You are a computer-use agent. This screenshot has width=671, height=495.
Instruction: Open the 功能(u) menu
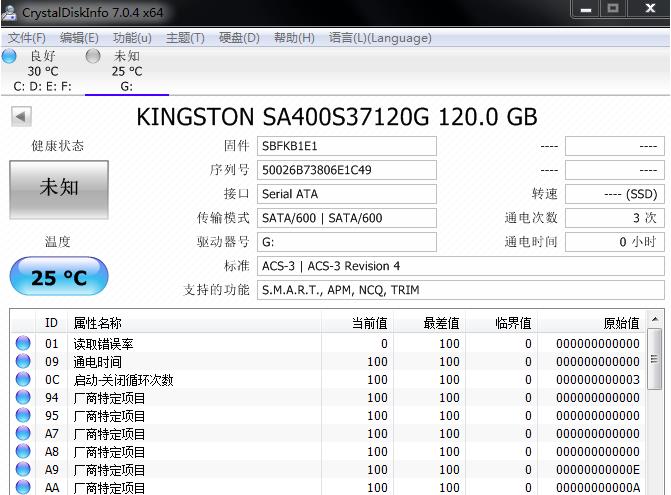pyautogui.click(x=132, y=38)
